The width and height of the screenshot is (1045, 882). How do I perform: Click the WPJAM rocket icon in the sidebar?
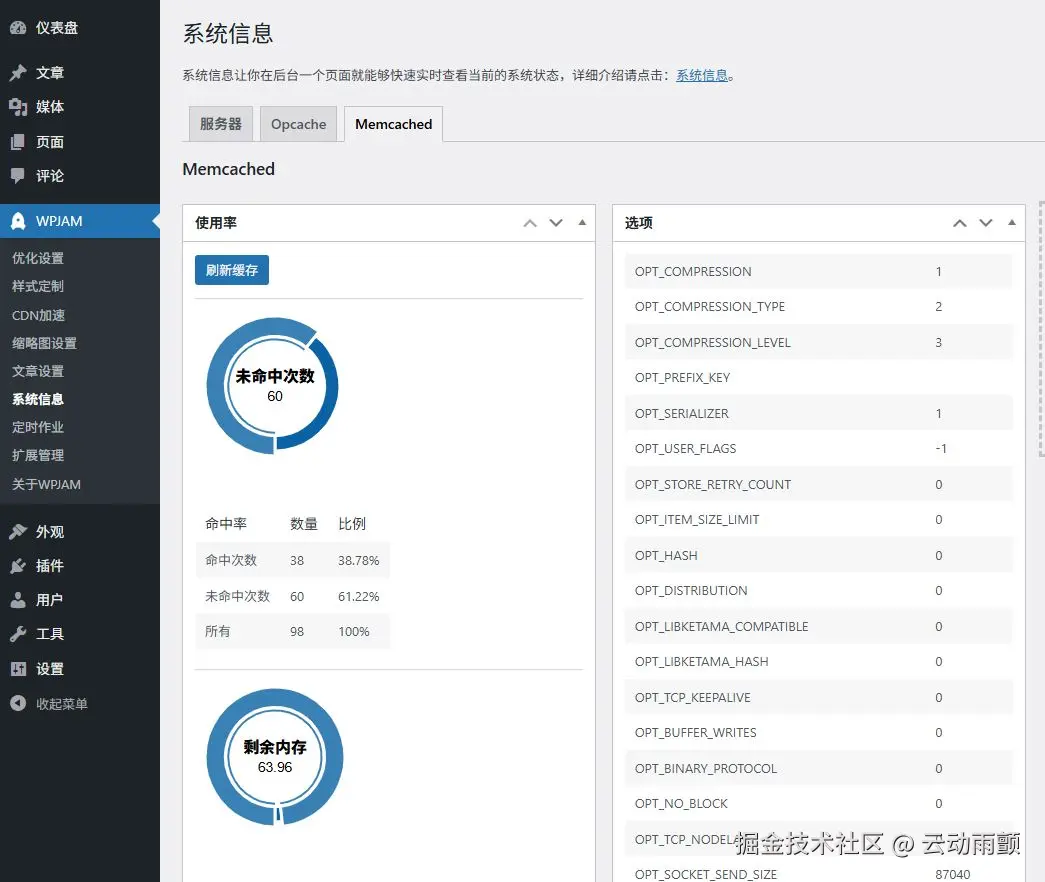point(18,221)
